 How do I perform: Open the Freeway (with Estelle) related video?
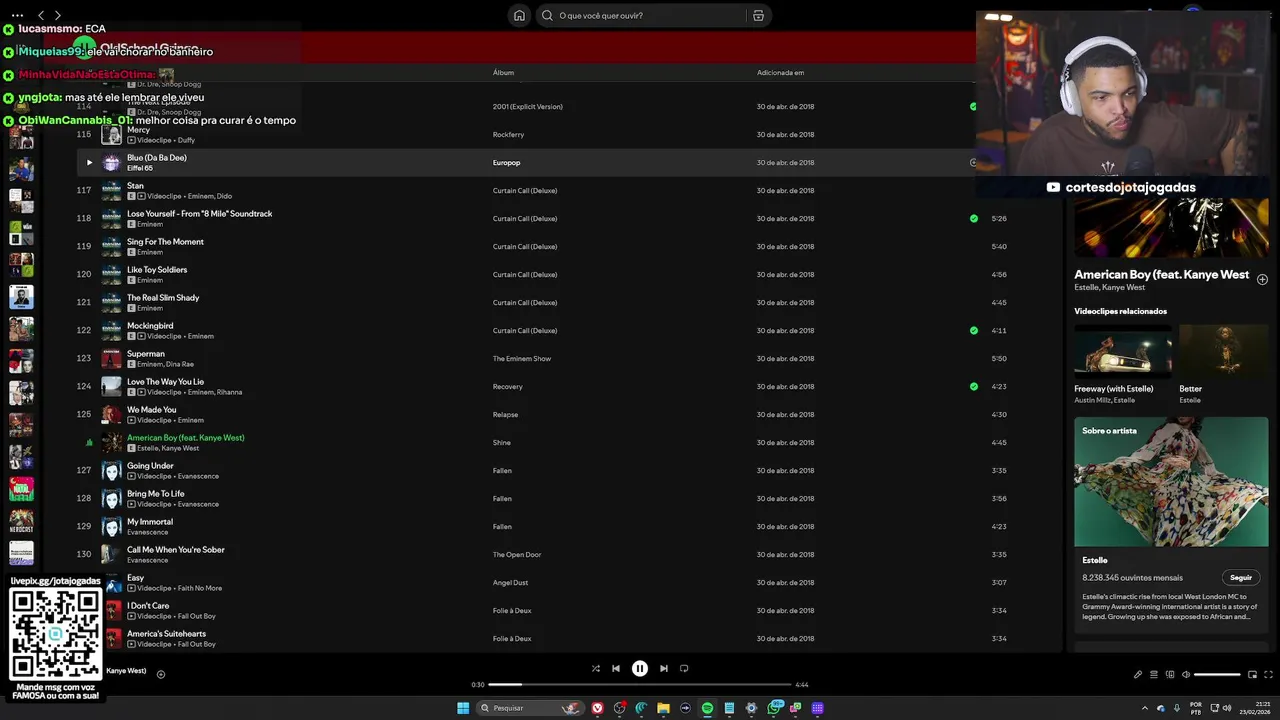coord(1122,365)
